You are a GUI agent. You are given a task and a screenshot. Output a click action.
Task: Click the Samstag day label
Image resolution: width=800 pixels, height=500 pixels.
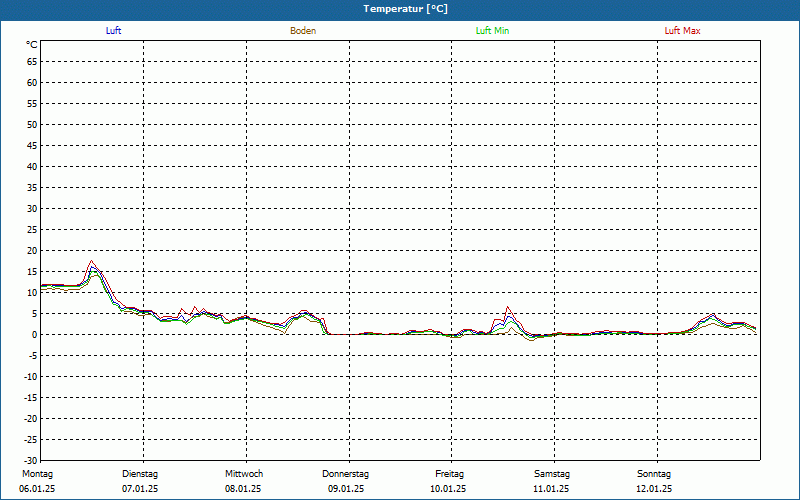click(x=552, y=474)
